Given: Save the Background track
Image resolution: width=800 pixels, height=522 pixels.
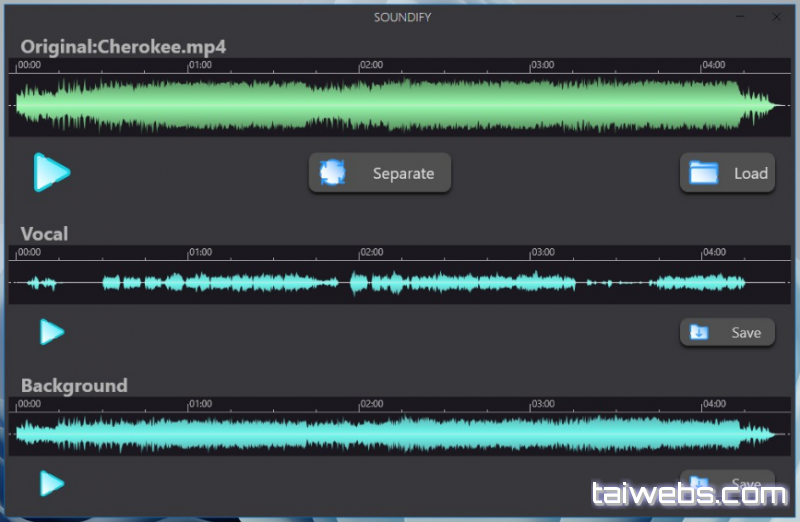Looking at the screenshot, I should pyautogui.click(x=727, y=482).
